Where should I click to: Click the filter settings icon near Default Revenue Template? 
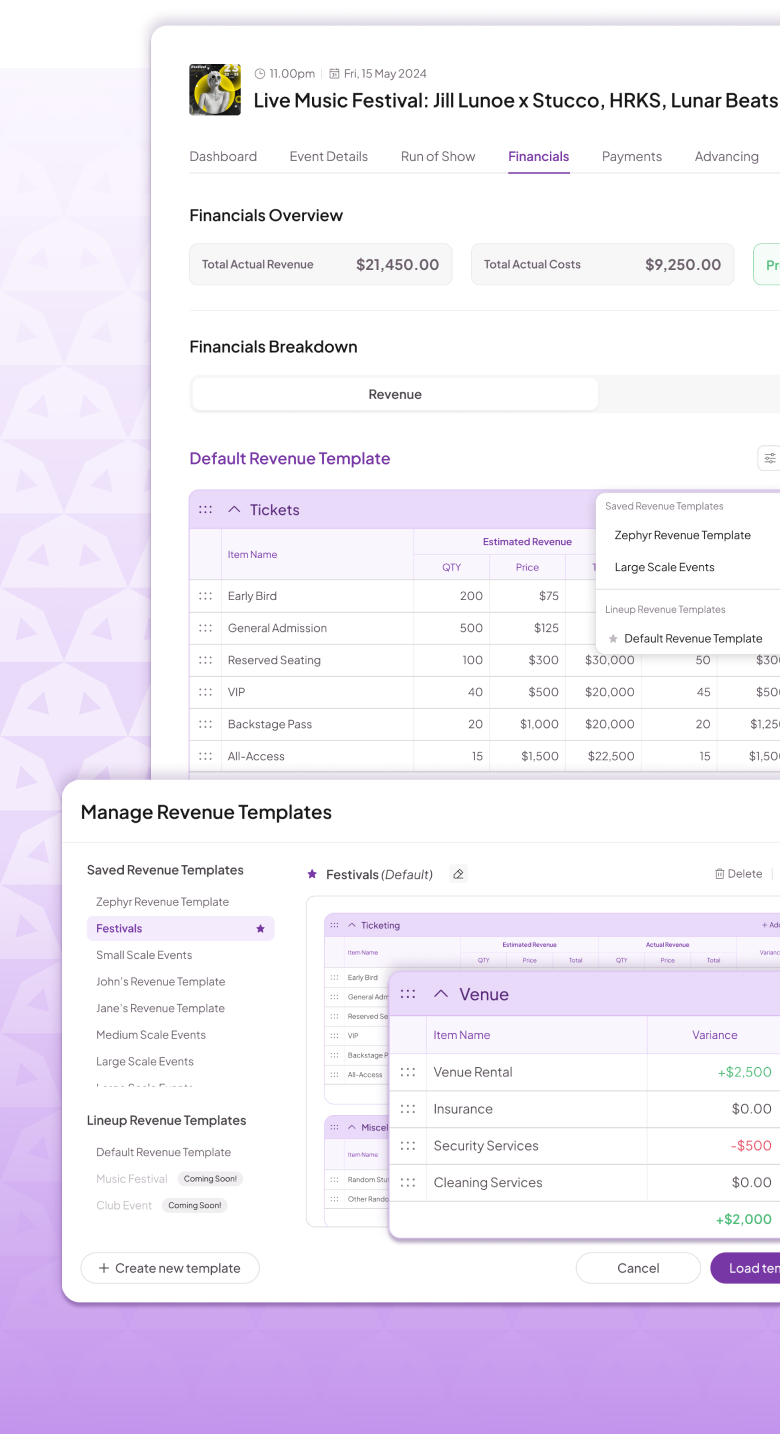click(x=769, y=458)
